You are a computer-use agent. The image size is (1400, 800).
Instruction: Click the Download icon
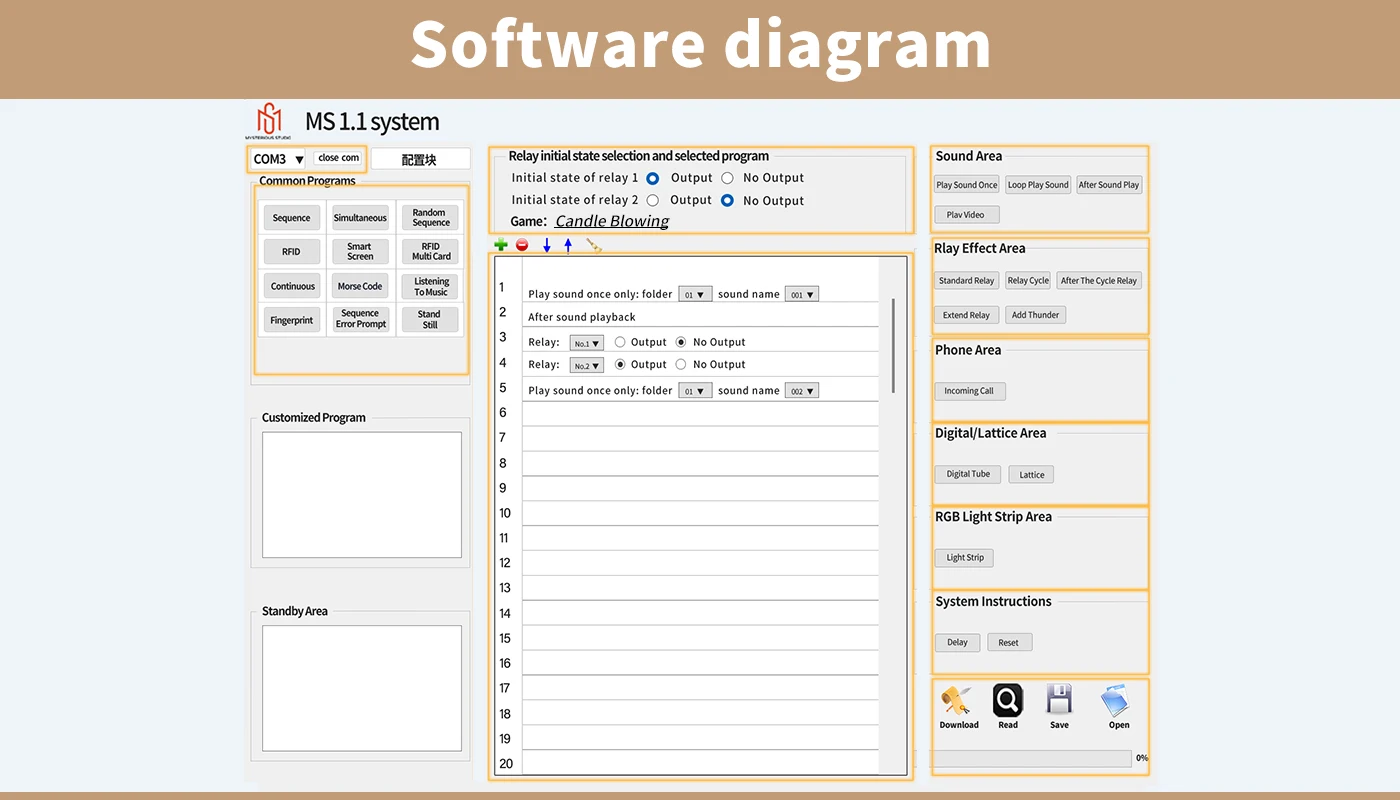click(958, 700)
